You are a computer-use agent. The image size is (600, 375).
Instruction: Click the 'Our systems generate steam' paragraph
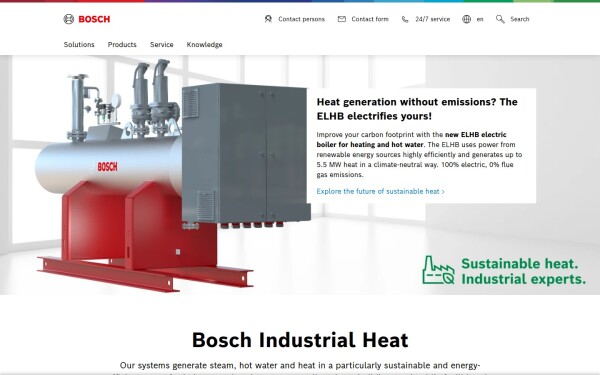click(x=300, y=368)
